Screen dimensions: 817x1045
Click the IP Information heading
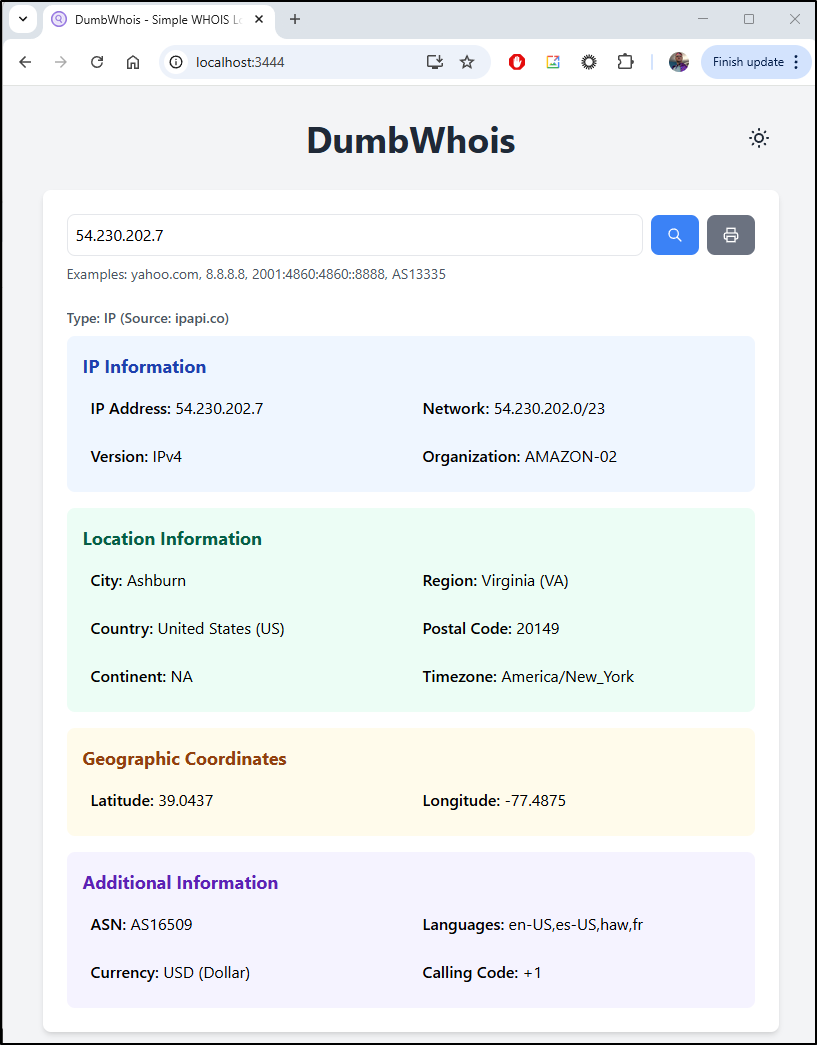point(145,367)
